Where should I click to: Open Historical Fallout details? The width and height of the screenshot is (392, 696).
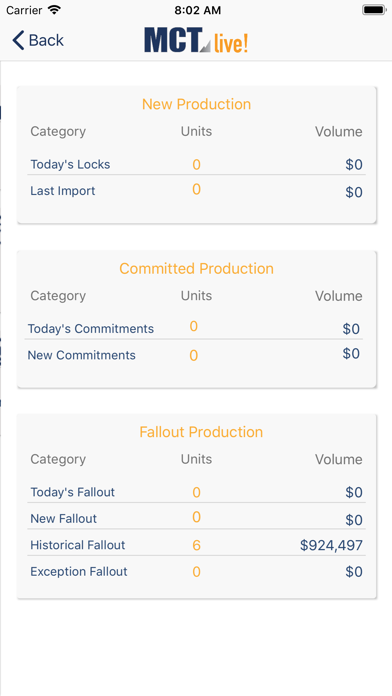(196, 545)
